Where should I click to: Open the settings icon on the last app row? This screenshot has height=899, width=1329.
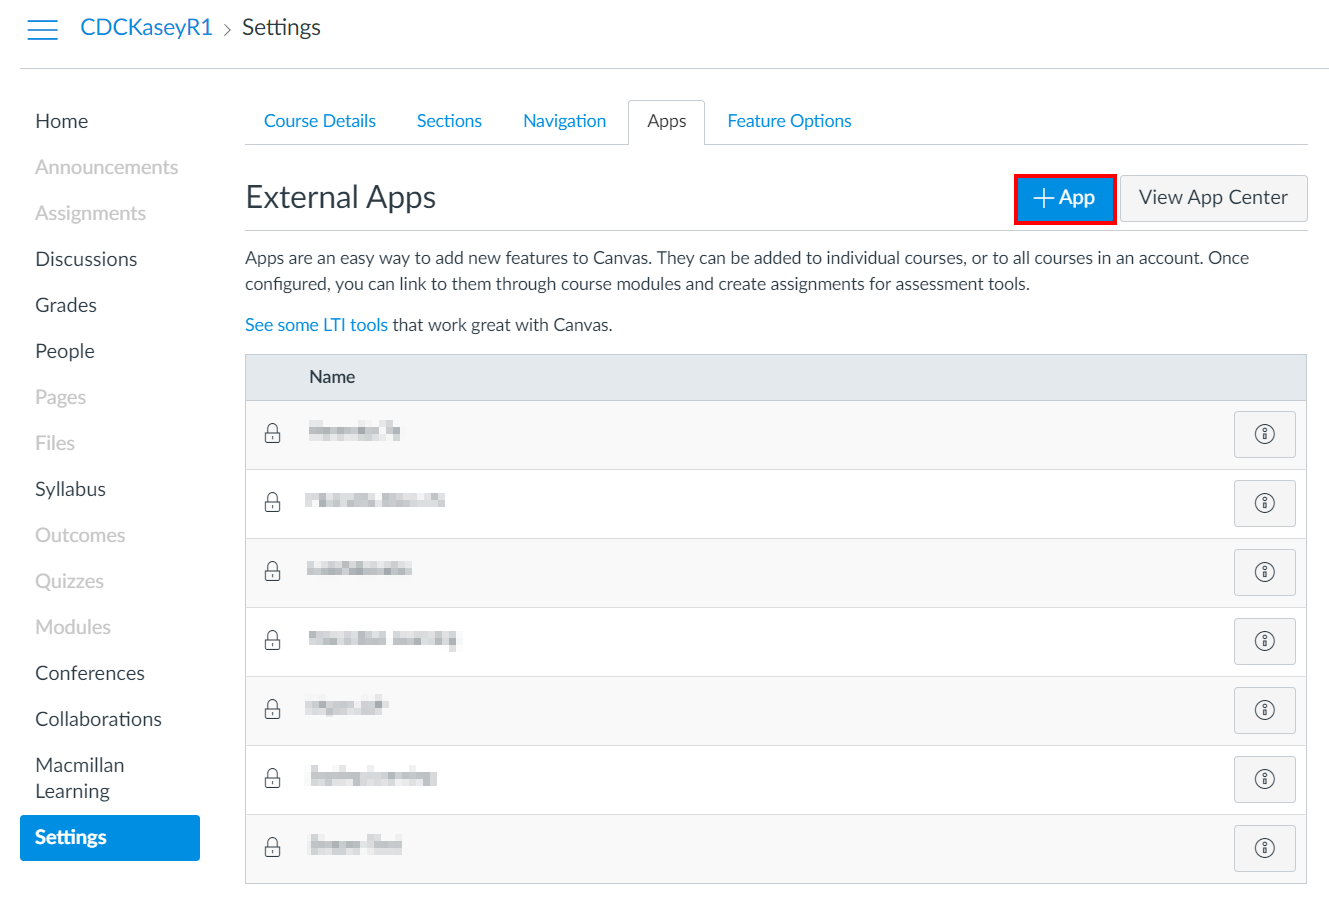1264,848
